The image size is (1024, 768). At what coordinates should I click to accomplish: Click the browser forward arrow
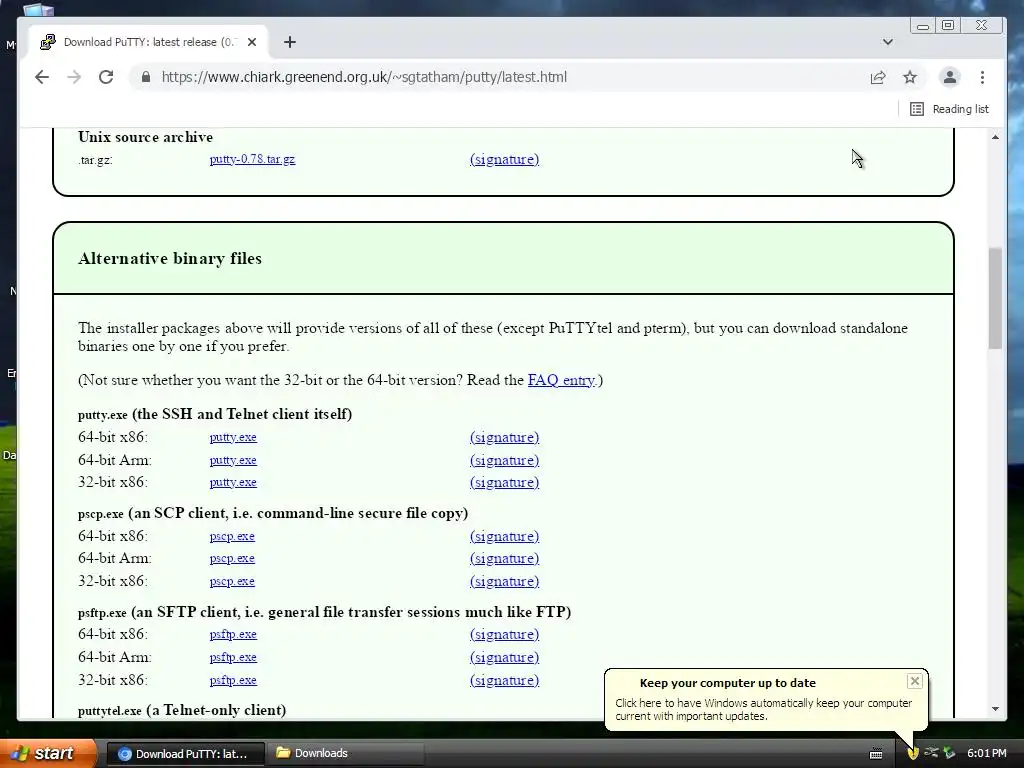coord(74,77)
